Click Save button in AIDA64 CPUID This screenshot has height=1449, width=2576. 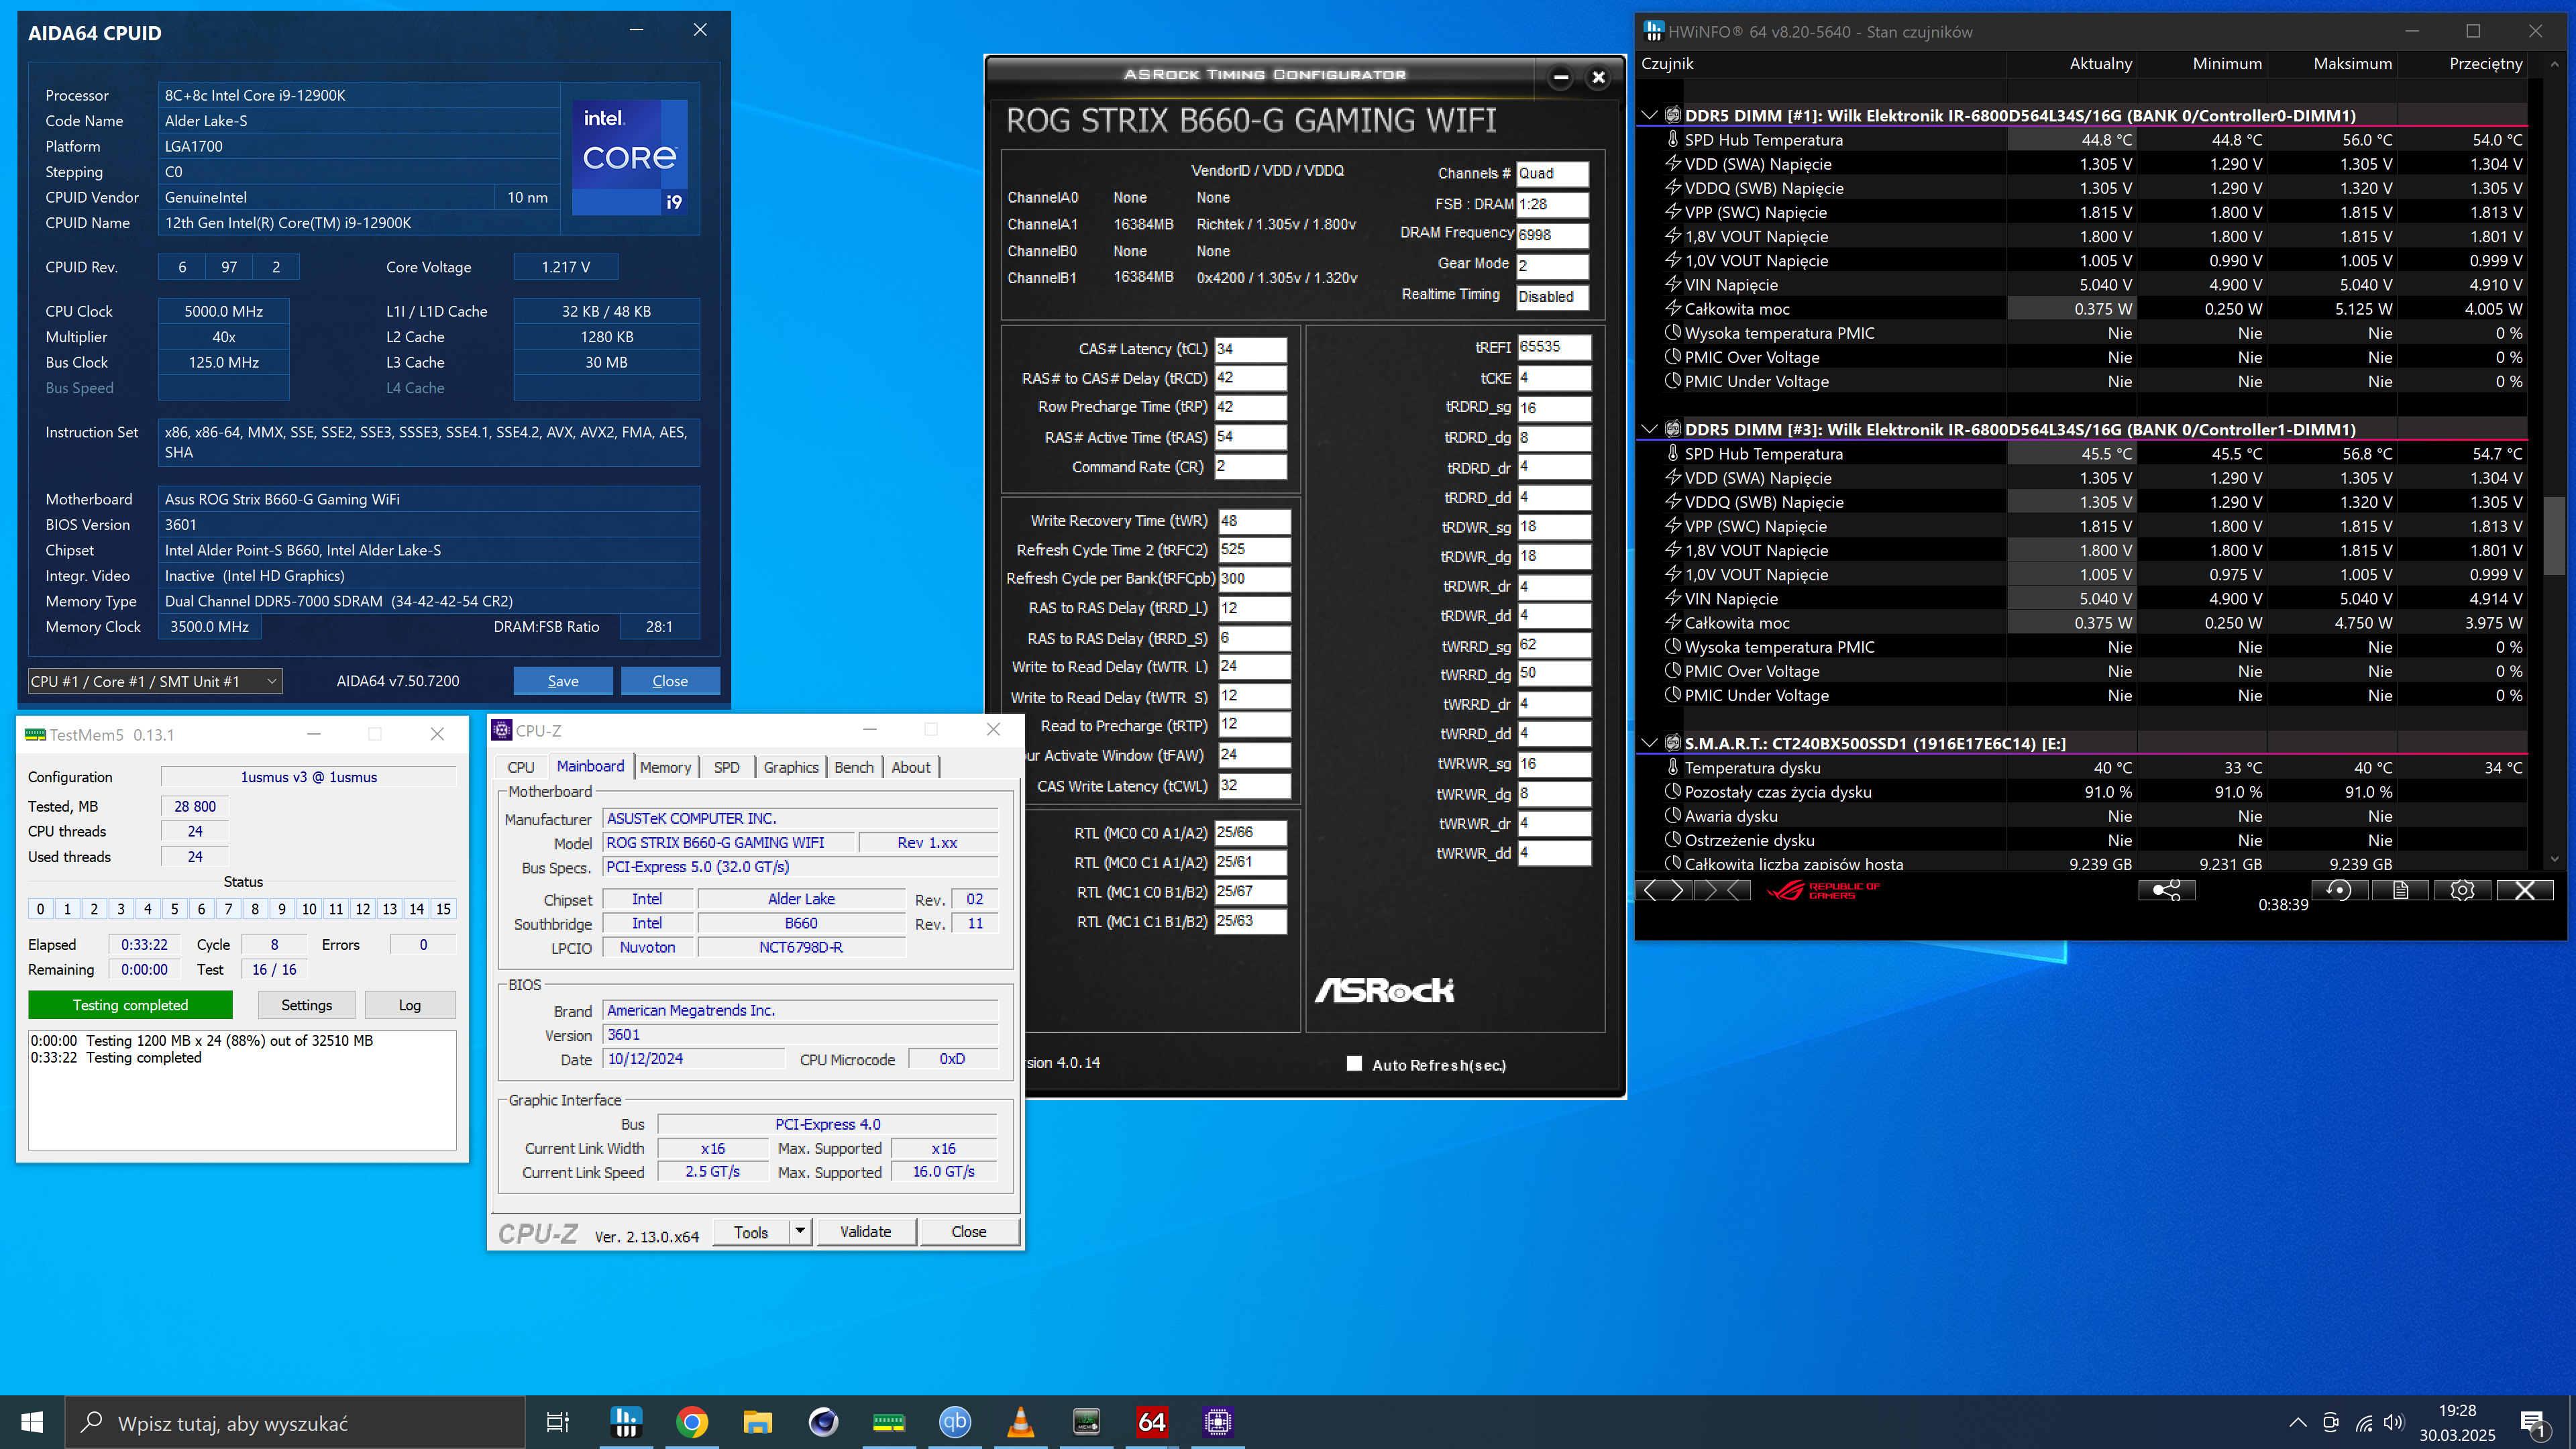(563, 681)
